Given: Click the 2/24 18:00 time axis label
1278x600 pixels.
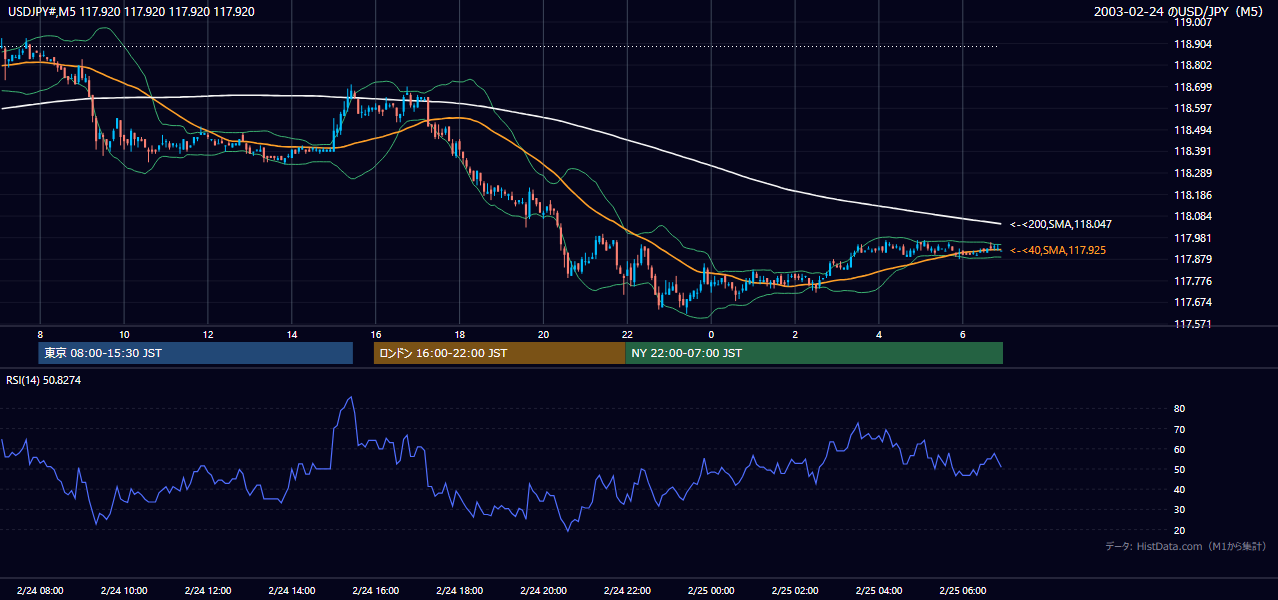Looking at the screenshot, I should point(460,591).
